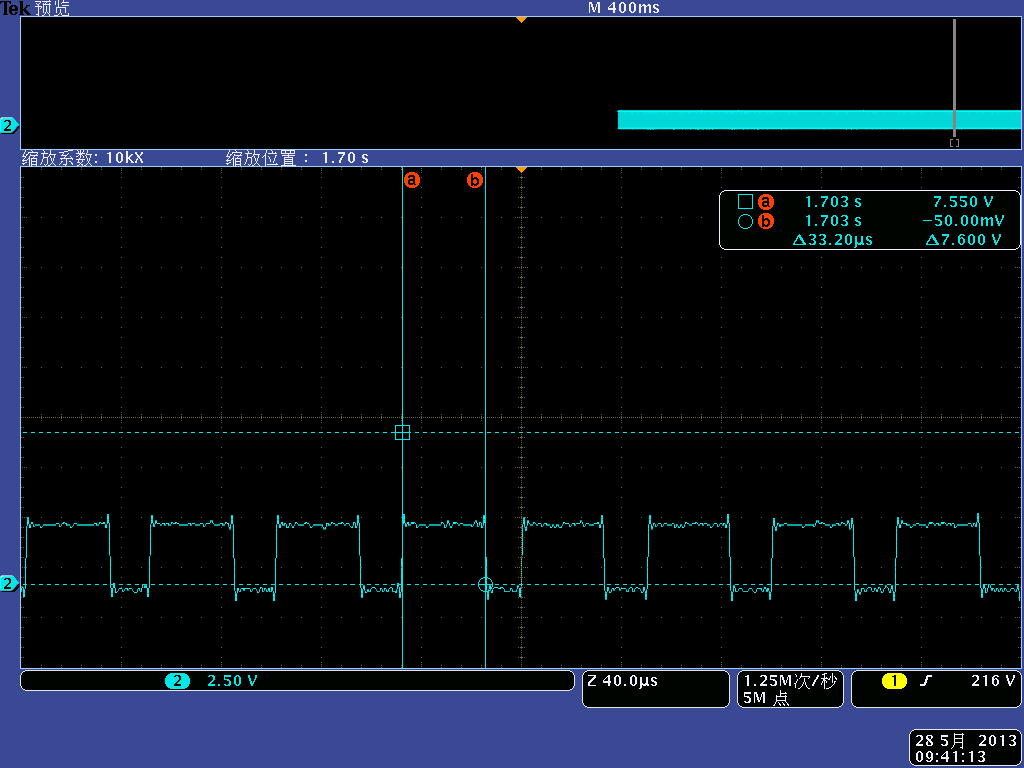Click the cursor b marker label

point(475,180)
